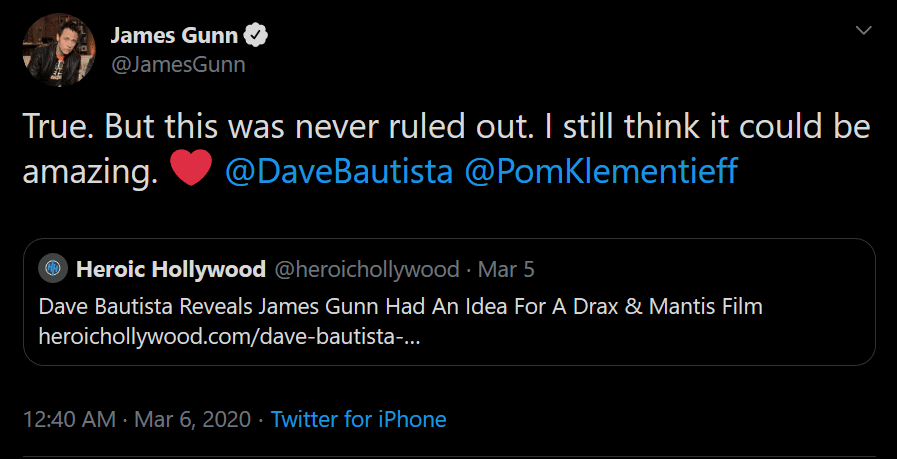Click the red heart emoji in tweet
897x459 pixels.
coord(191,170)
